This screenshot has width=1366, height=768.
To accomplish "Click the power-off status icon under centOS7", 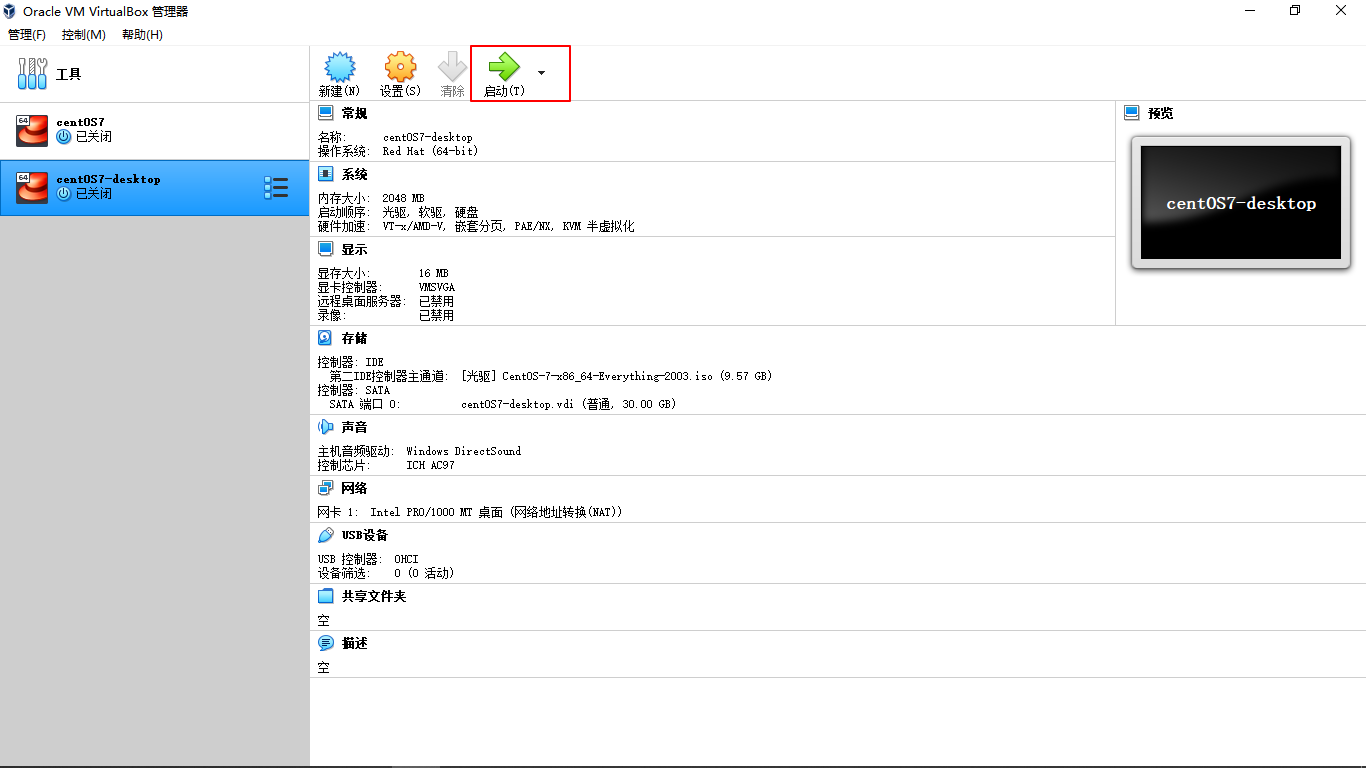I will pyautogui.click(x=63, y=136).
